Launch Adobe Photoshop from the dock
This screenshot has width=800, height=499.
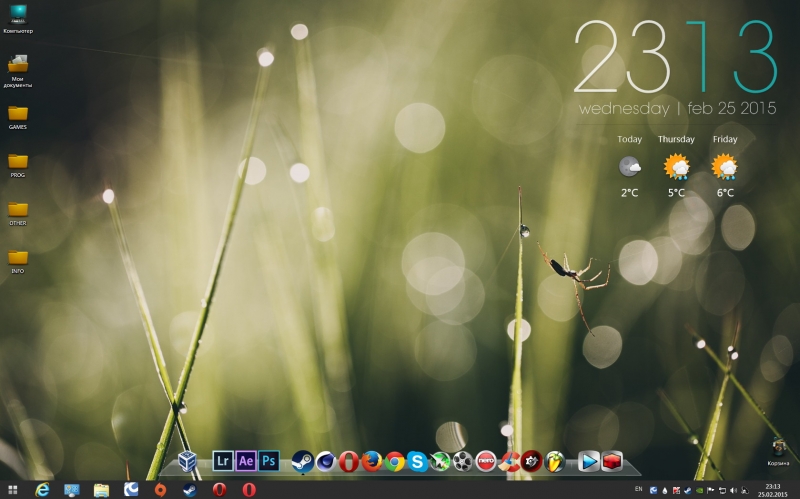coord(269,461)
